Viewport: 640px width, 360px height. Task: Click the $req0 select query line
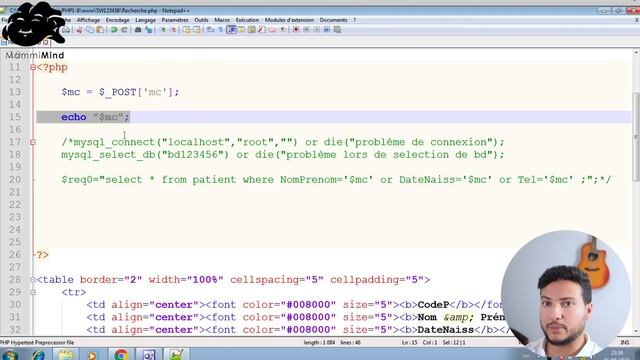(x=336, y=180)
